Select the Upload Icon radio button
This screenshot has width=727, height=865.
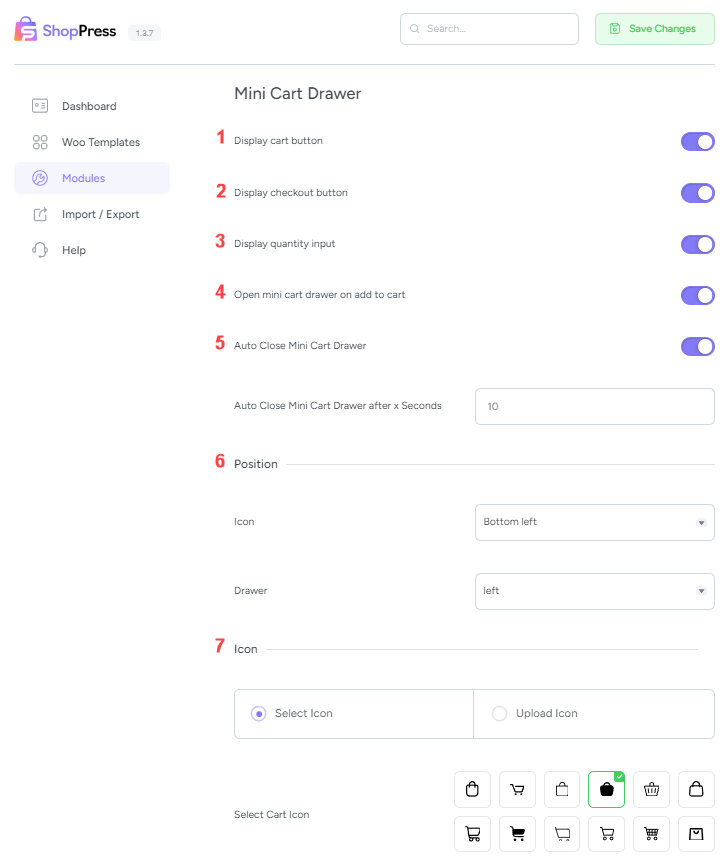tap(499, 713)
